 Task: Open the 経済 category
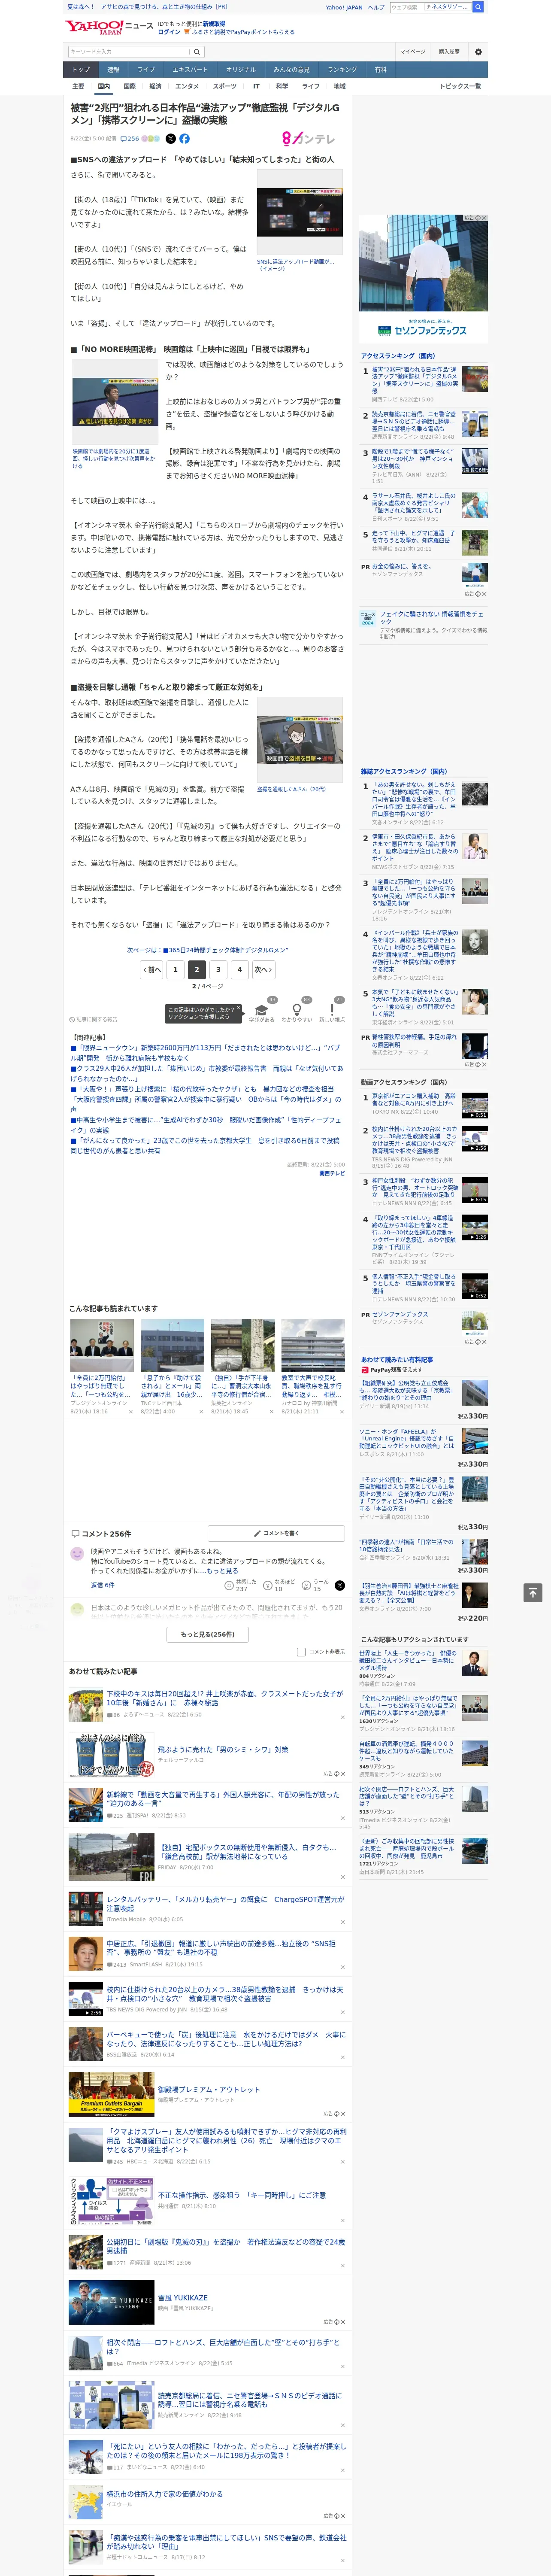155,86
